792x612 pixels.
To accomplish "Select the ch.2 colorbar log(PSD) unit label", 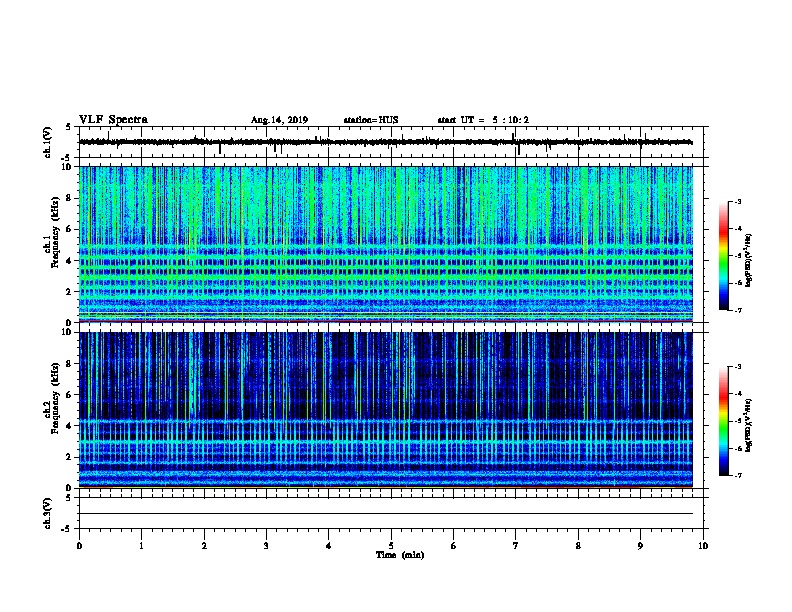I will 748,426.
